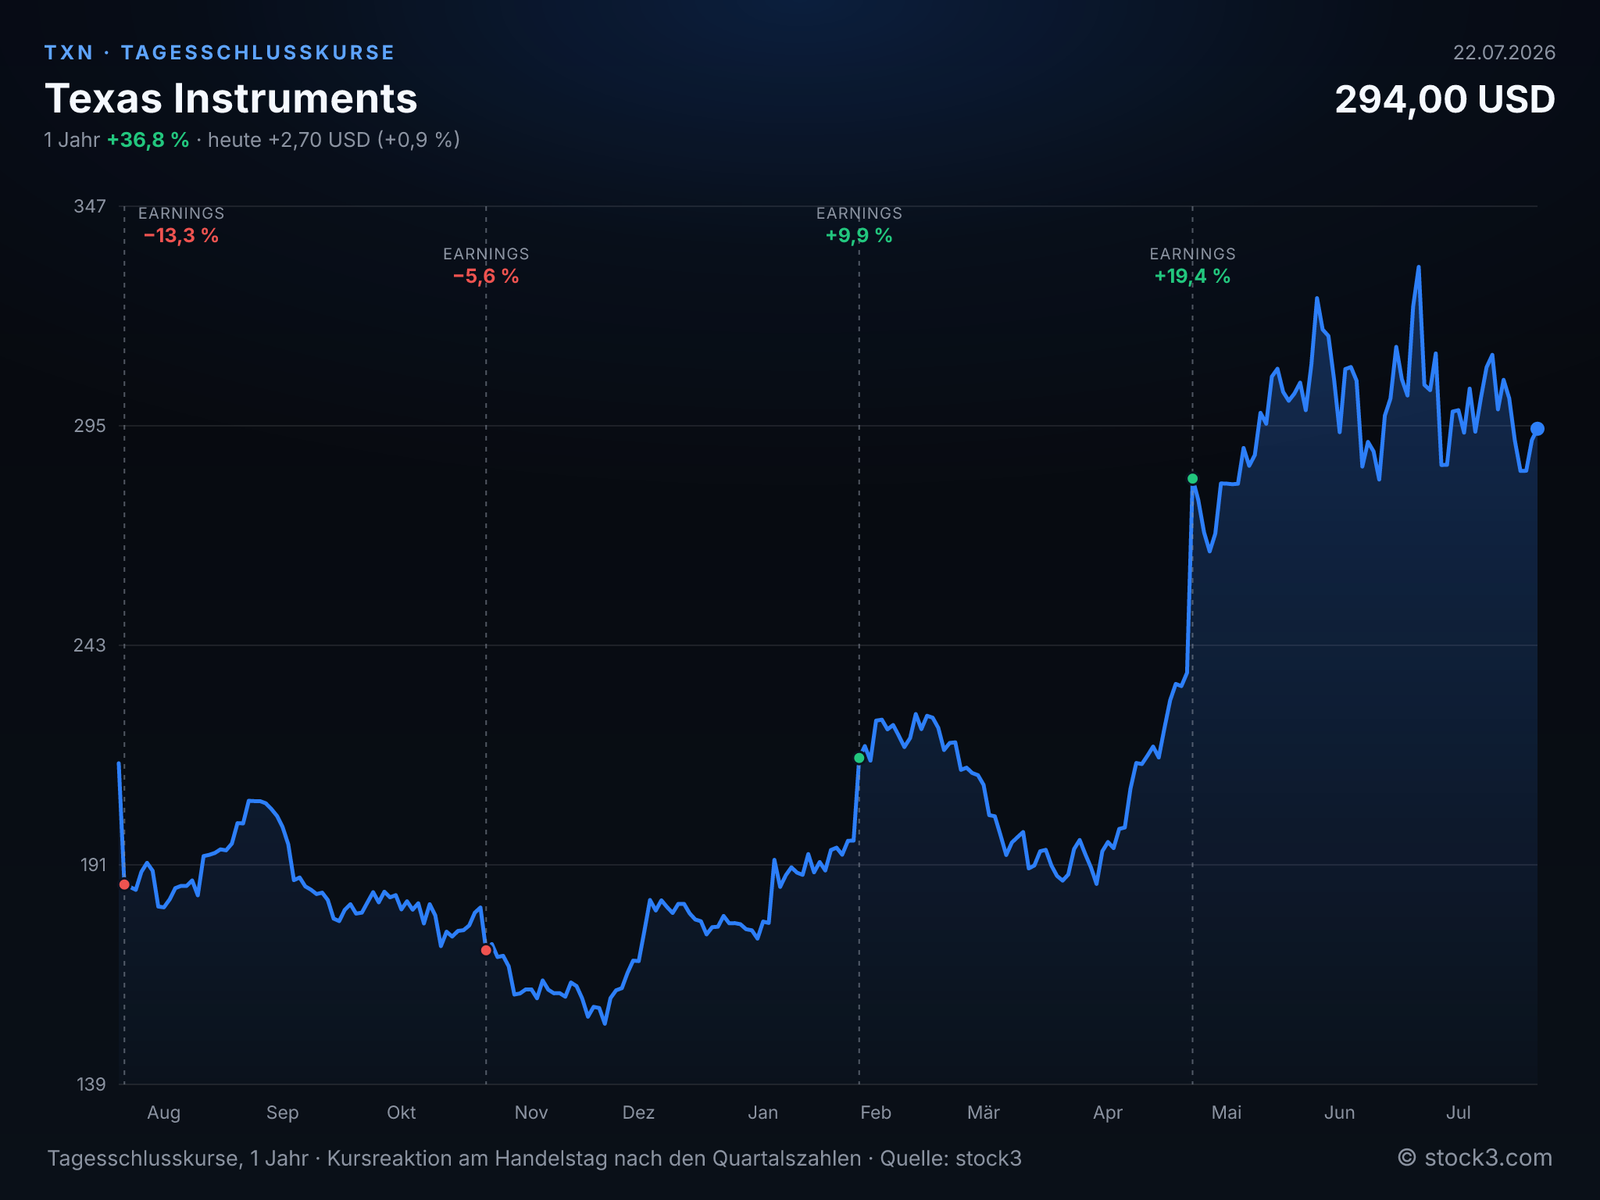1600x1200 pixels.
Task: Click the red earnings marker dot at −13,3 %
Action: (x=124, y=884)
